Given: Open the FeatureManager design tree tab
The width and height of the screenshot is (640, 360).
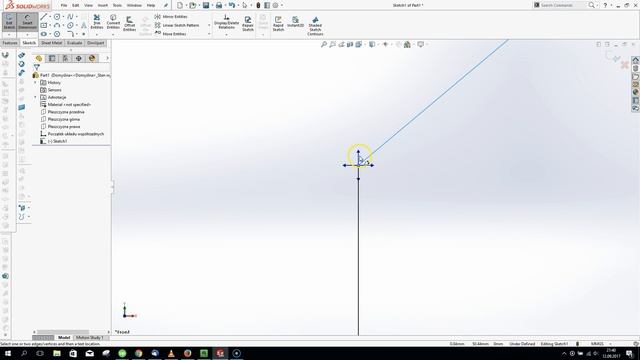Looking at the screenshot, I should [39, 58].
